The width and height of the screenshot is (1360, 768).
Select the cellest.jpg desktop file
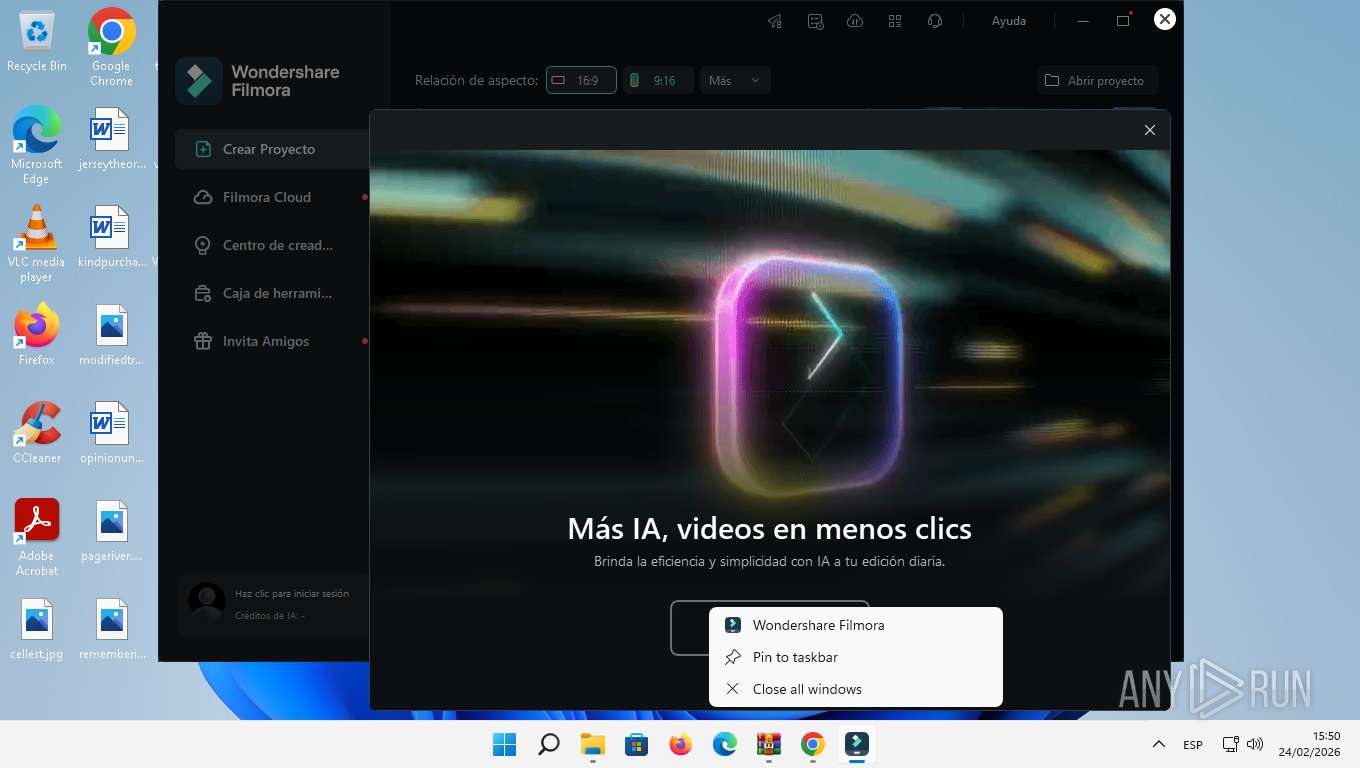pos(37,629)
